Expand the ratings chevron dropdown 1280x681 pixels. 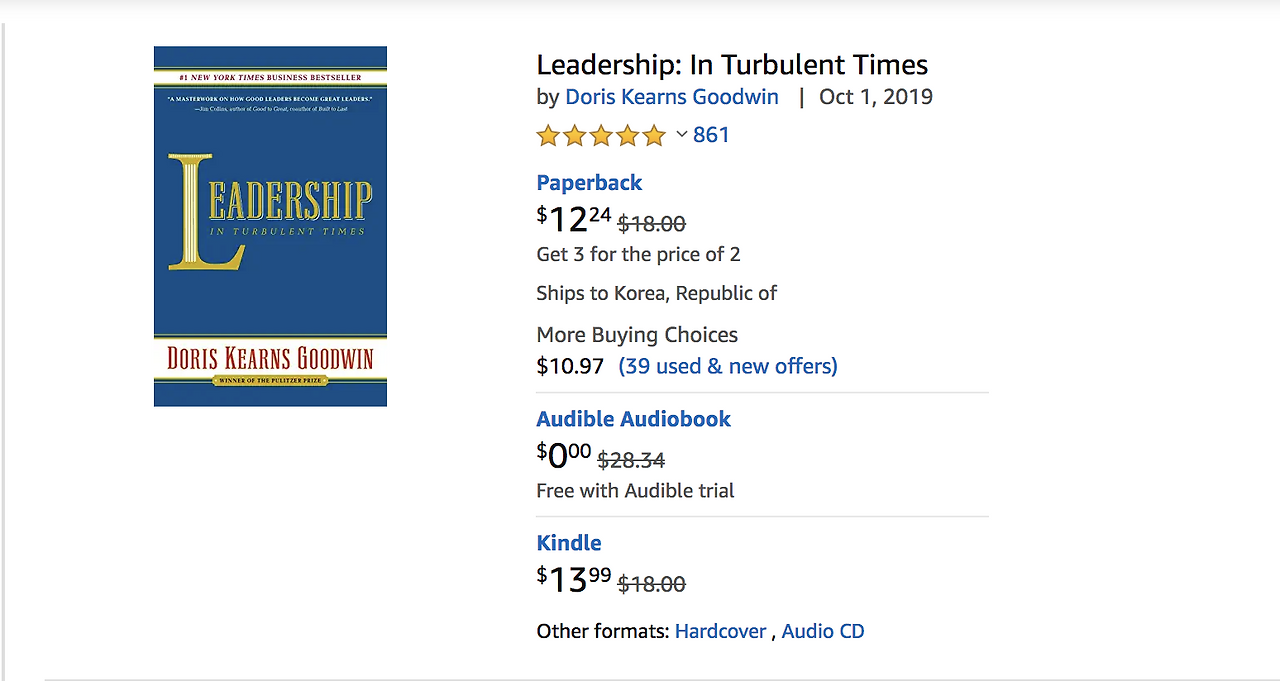(x=682, y=134)
